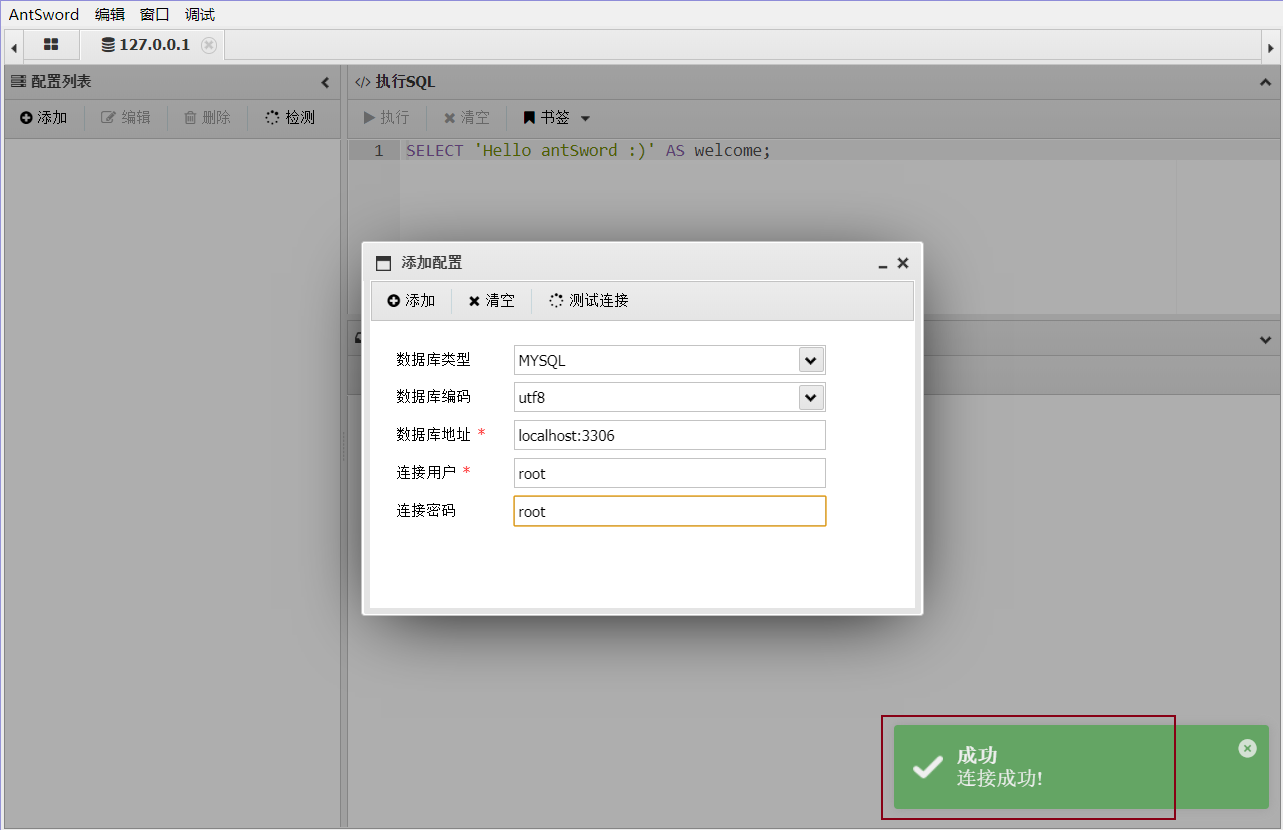Click the 执行SQL code header icon
The image size is (1283, 830).
pos(363,82)
